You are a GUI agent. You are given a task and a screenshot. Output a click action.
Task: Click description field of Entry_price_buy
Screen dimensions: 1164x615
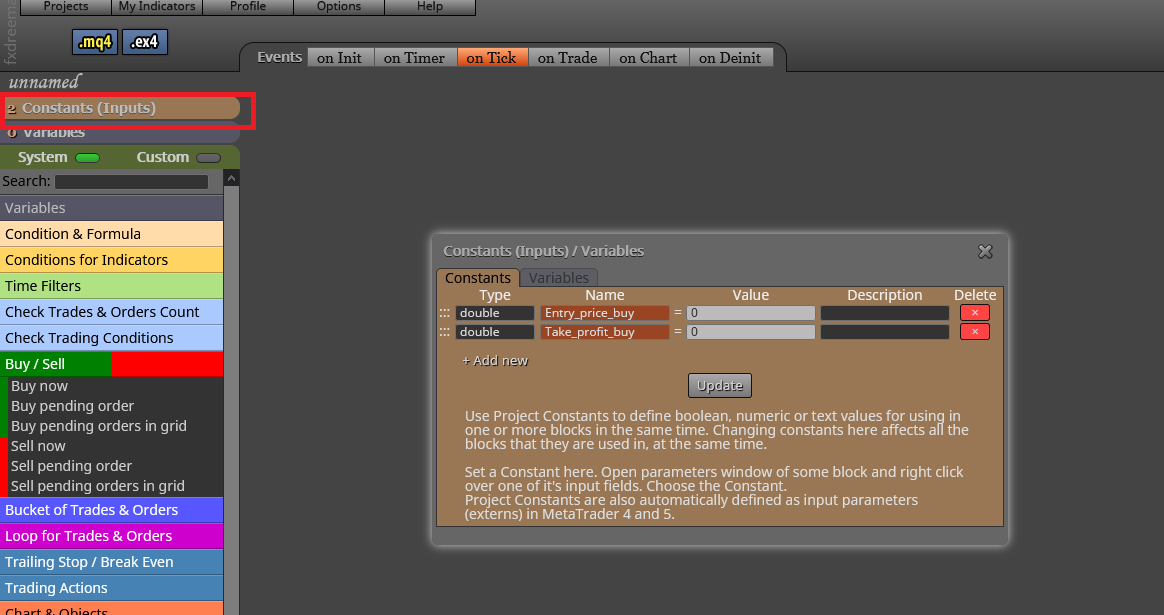point(885,313)
